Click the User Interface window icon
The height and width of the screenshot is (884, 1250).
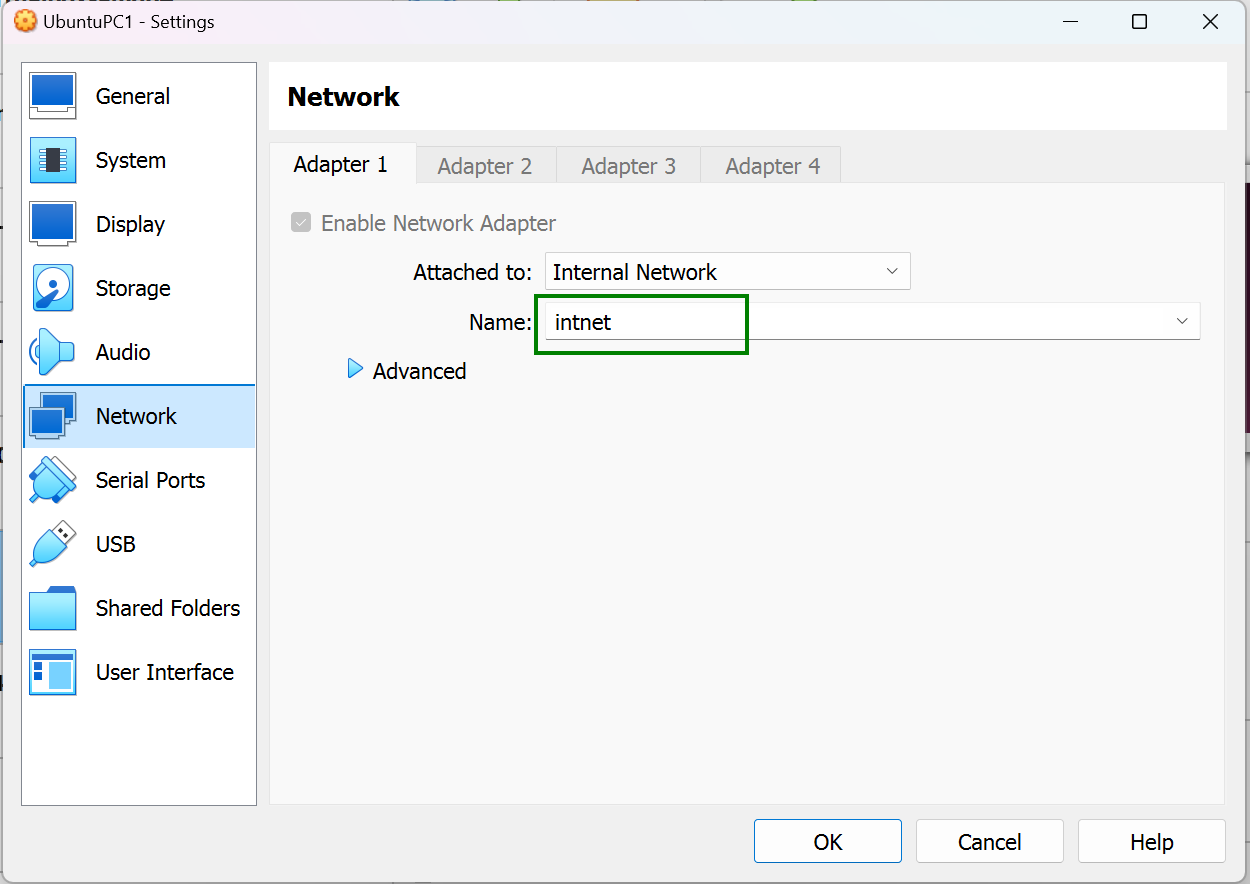pos(53,672)
